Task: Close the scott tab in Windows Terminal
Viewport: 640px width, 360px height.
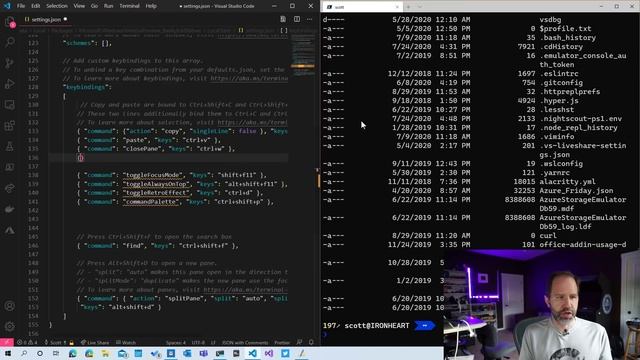Action: 397,7
